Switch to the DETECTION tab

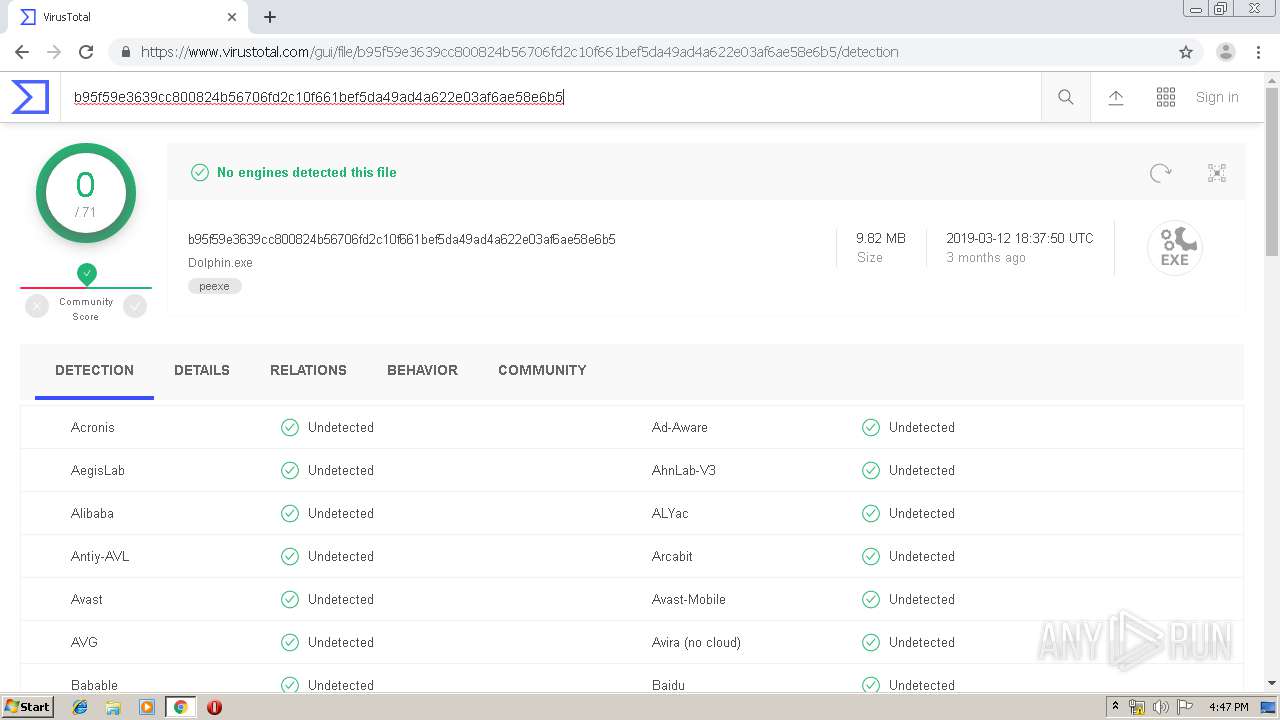[94, 370]
